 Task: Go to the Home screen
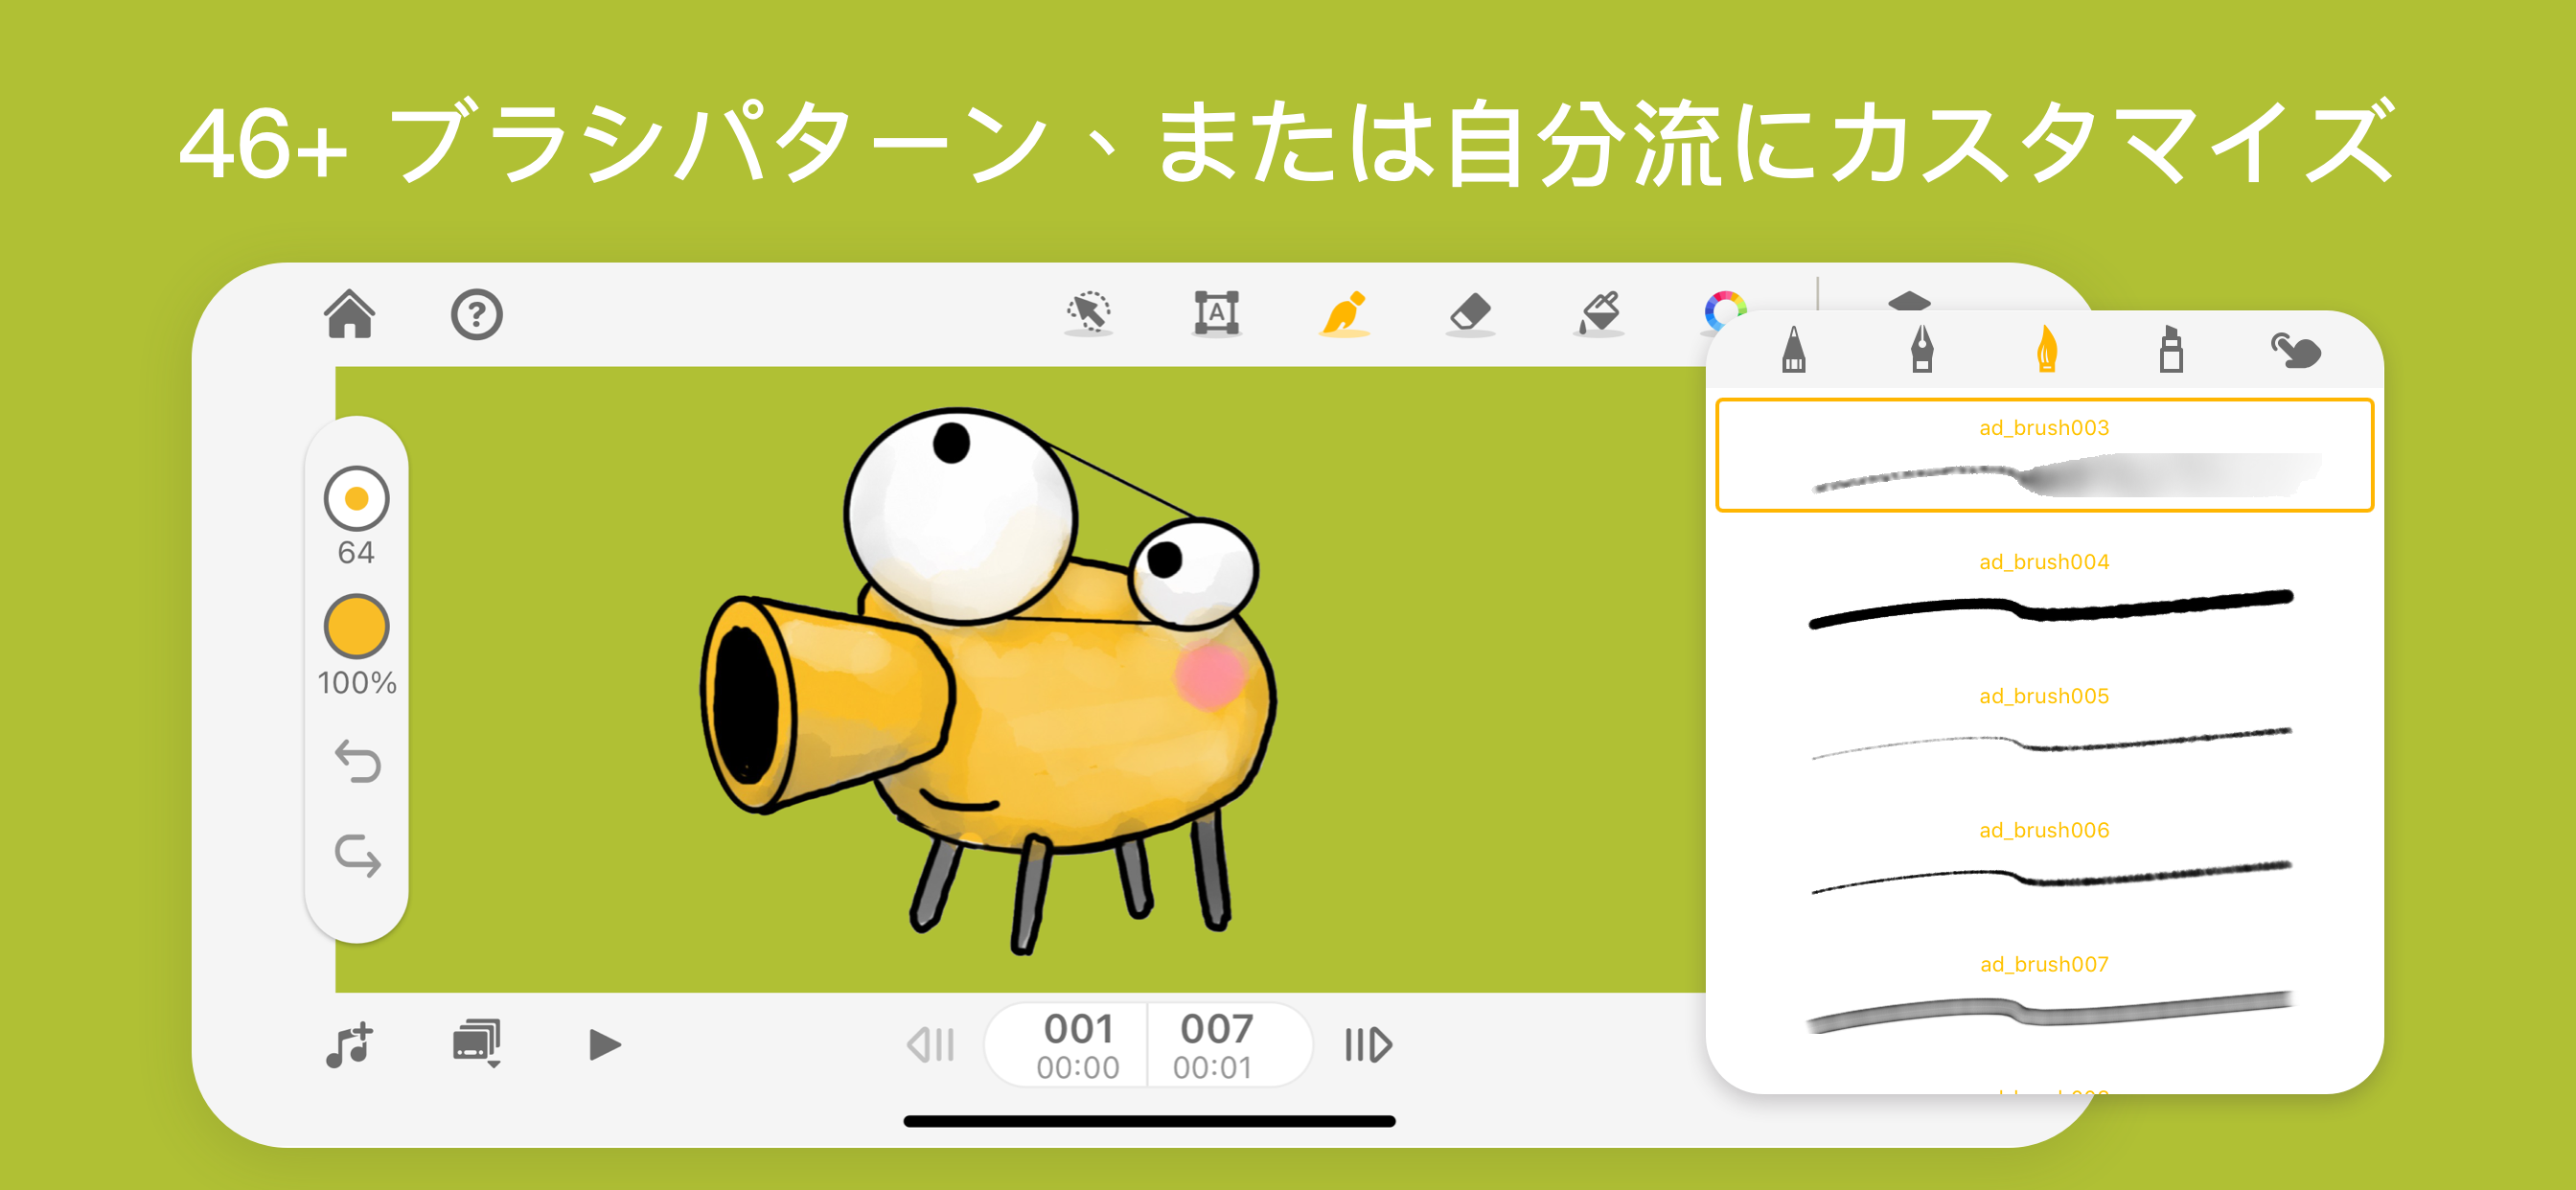[350, 314]
